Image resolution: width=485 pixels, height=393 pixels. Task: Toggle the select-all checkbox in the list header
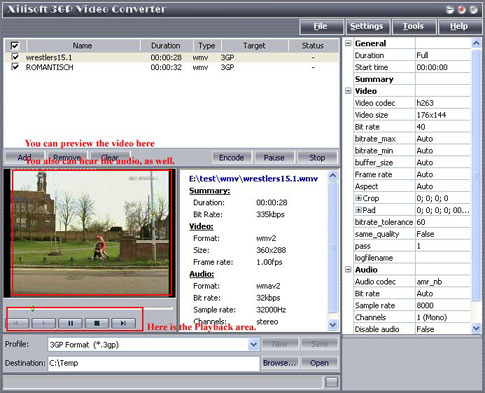point(15,45)
